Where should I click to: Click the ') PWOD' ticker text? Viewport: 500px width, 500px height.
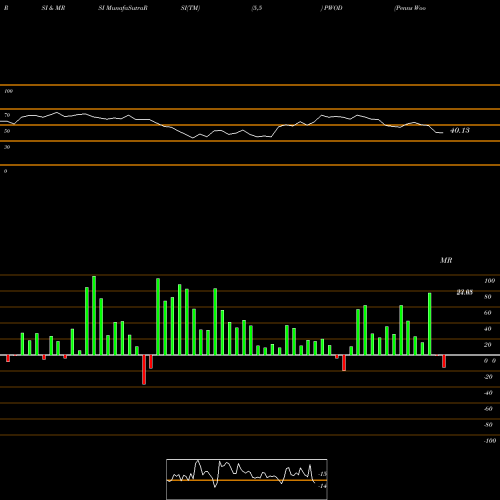pyautogui.click(x=332, y=8)
